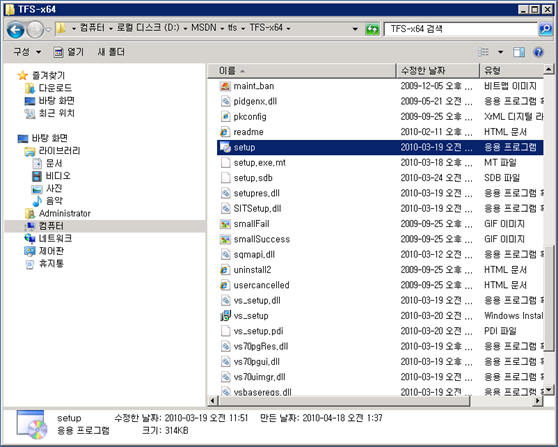This screenshot has height=447, width=558.
Task: Select setupres.dll file icon
Action: tap(225, 193)
